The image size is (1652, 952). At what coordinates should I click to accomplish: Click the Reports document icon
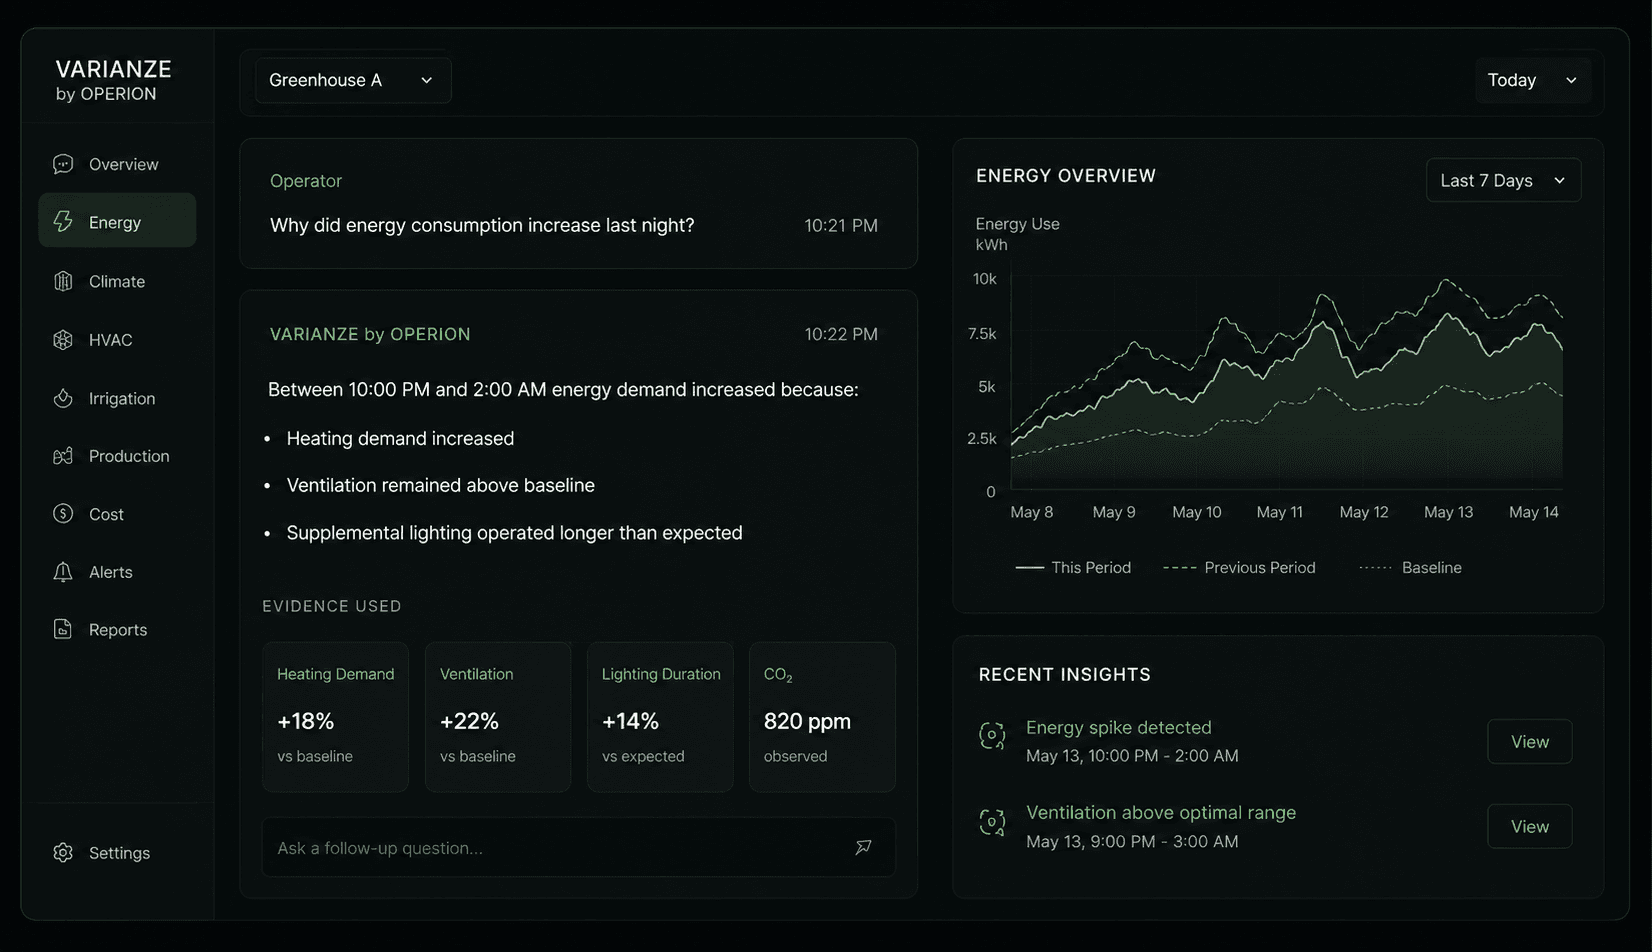(63, 630)
